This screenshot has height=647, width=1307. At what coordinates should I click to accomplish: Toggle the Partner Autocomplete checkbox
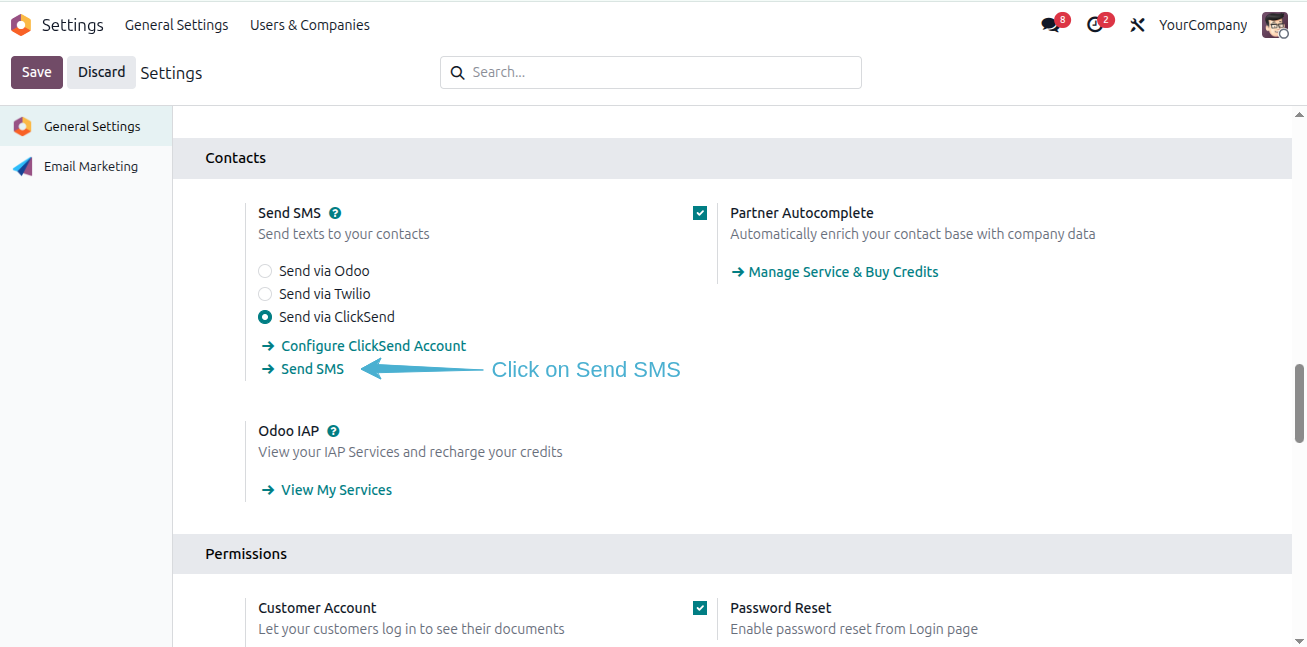tap(700, 213)
